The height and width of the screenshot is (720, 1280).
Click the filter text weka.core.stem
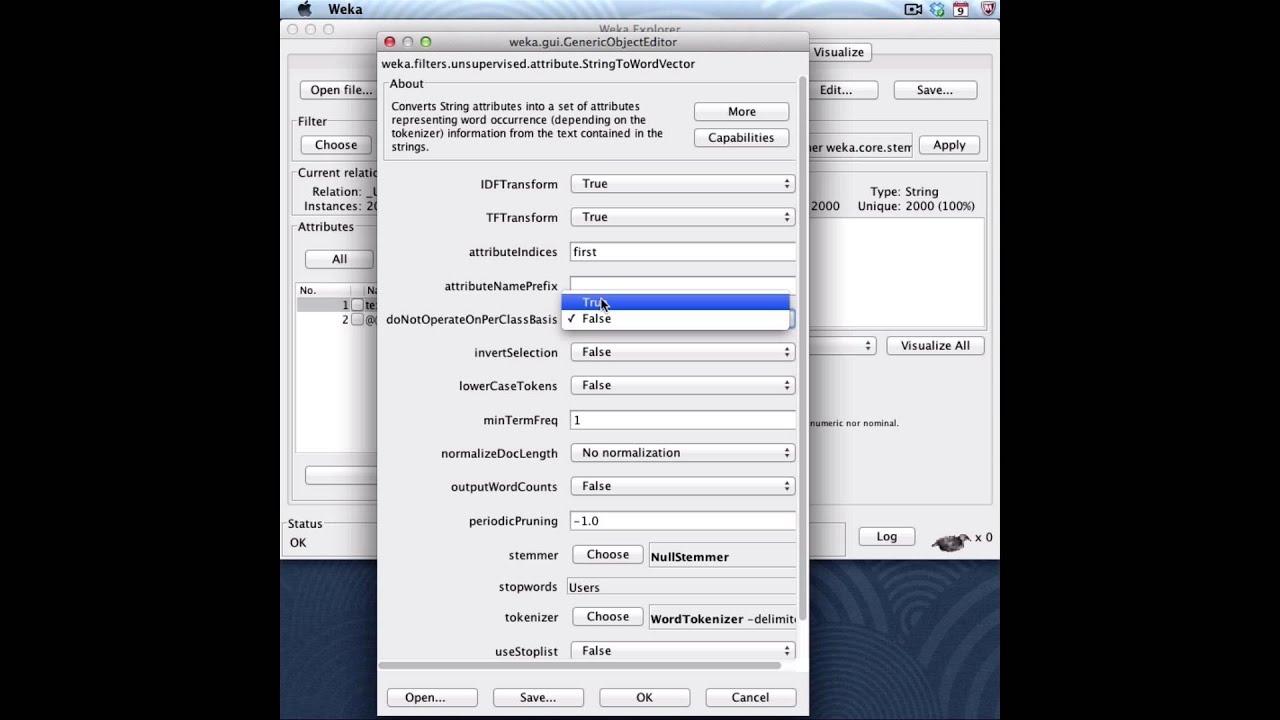tap(860, 147)
